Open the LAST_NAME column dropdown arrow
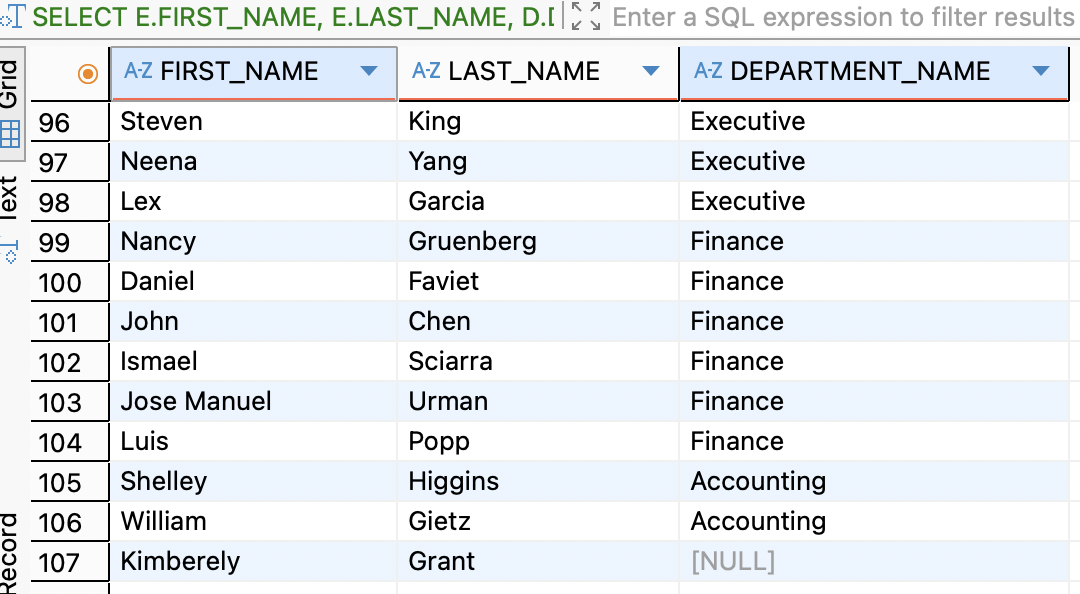The height and width of the screenshot is (594, 1080). 651,71
